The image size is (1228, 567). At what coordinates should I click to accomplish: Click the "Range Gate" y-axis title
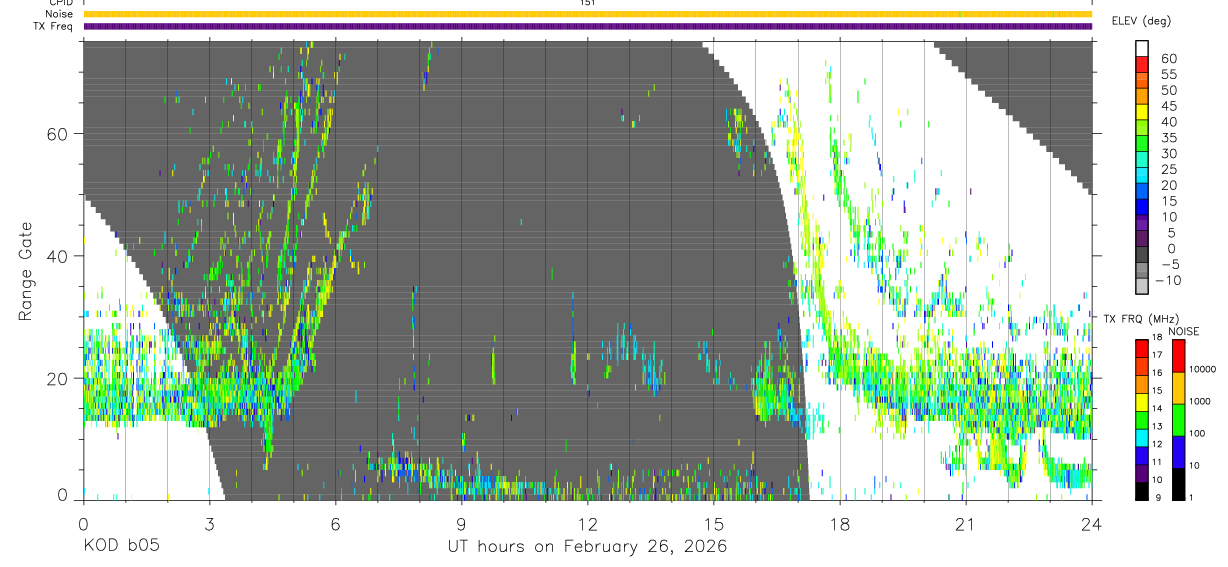tap(25, 271)
